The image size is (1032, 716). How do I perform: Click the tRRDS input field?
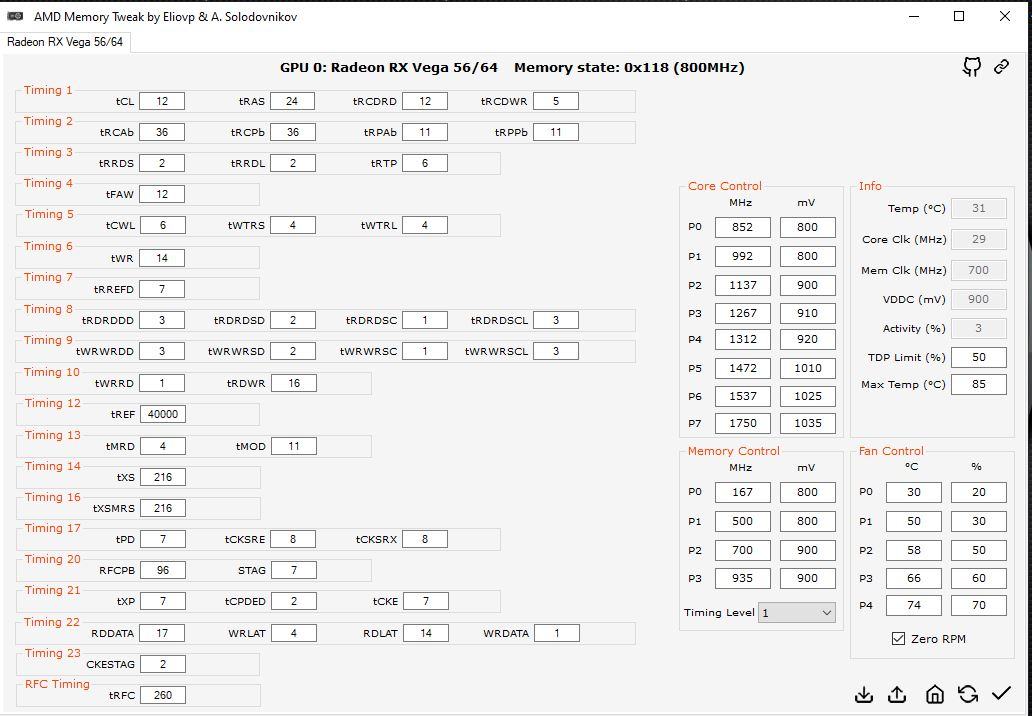(162, 163)
